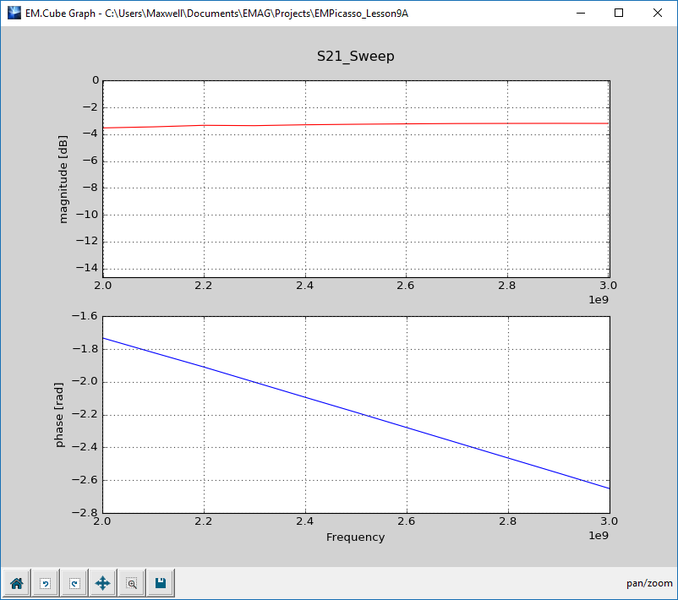Click the blue phase curve
This screenshot has width=678, height=600.
coord(355,413)
